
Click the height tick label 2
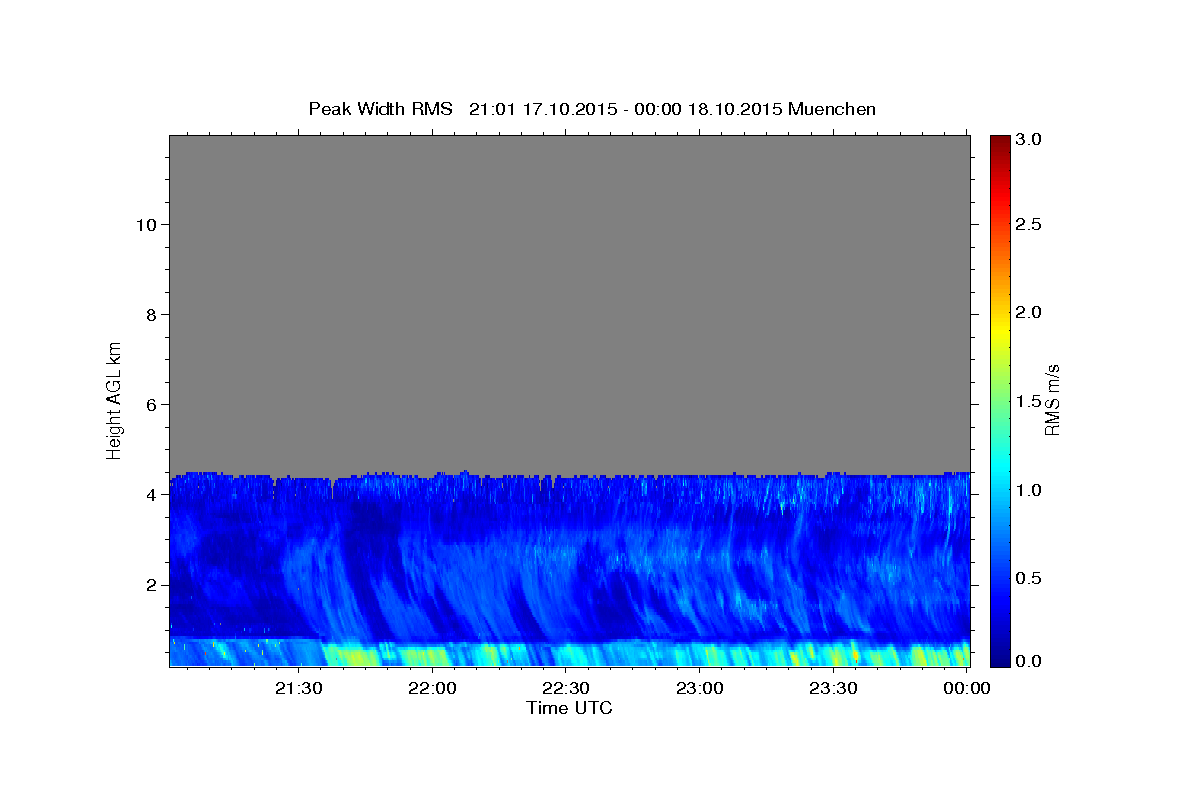(x=149, y=584)
